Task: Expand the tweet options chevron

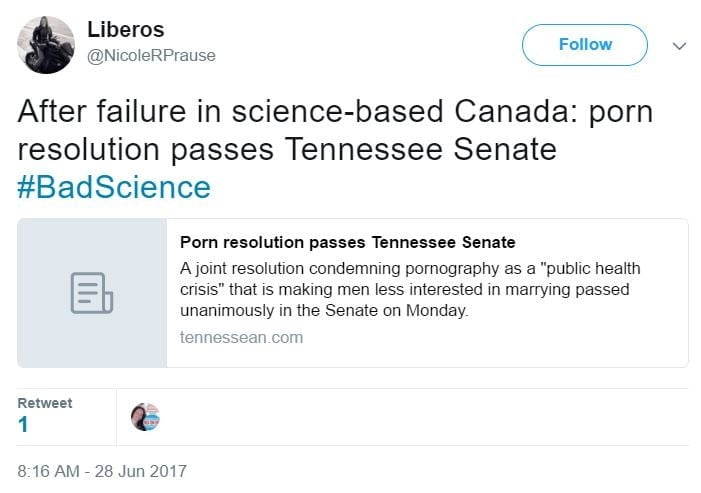Action: click(x=679, y=46)
